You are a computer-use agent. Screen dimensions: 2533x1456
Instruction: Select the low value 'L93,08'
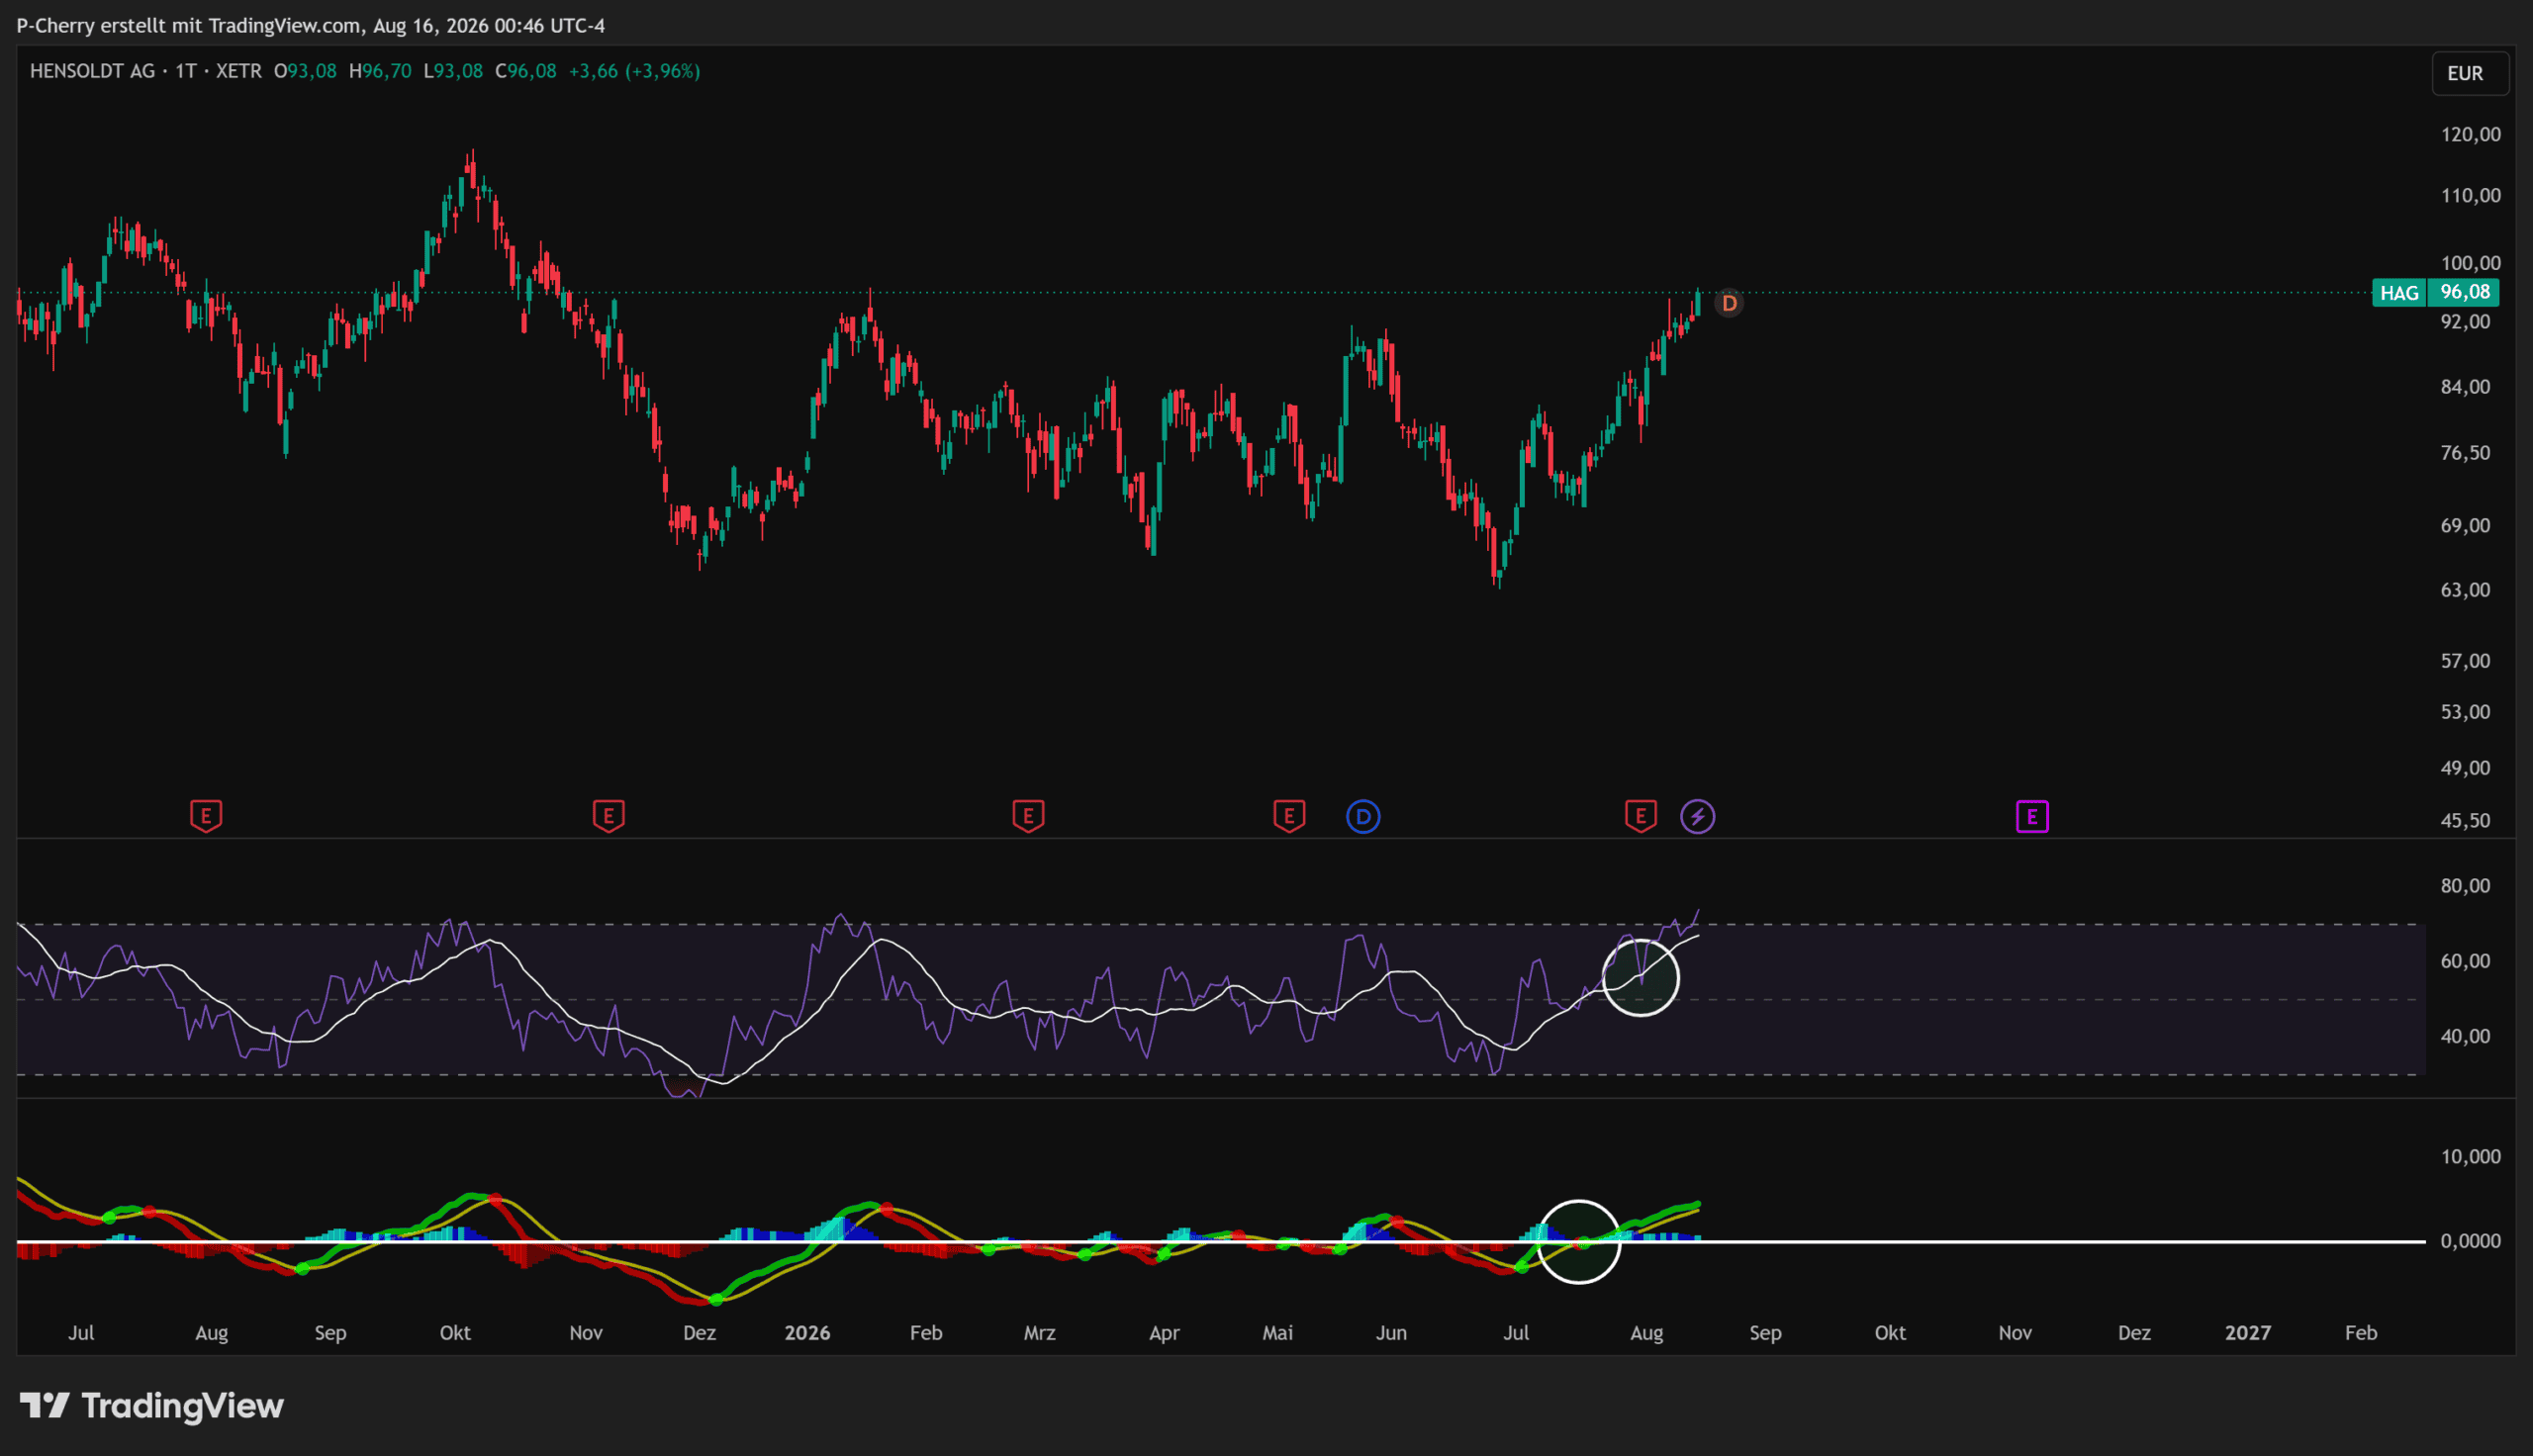(453, 71)
